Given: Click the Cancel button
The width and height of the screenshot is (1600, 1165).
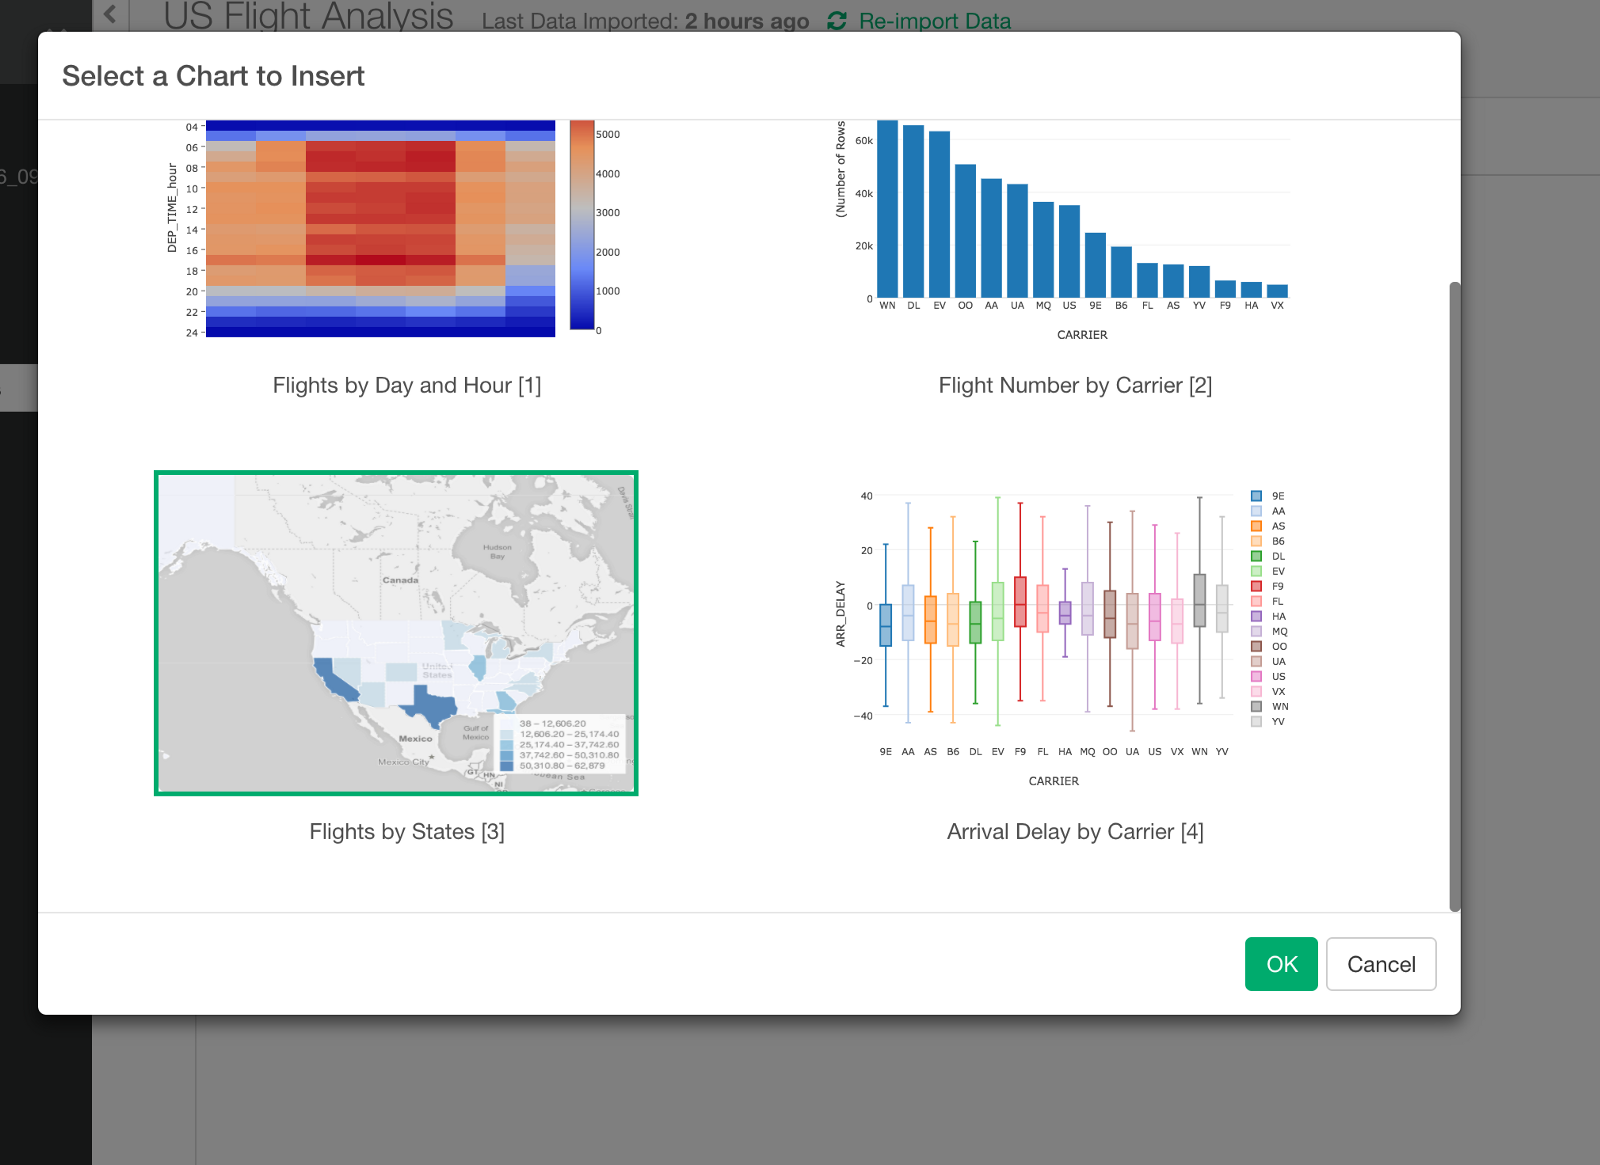Looking at the screenshot, I should coord(1381,964).
